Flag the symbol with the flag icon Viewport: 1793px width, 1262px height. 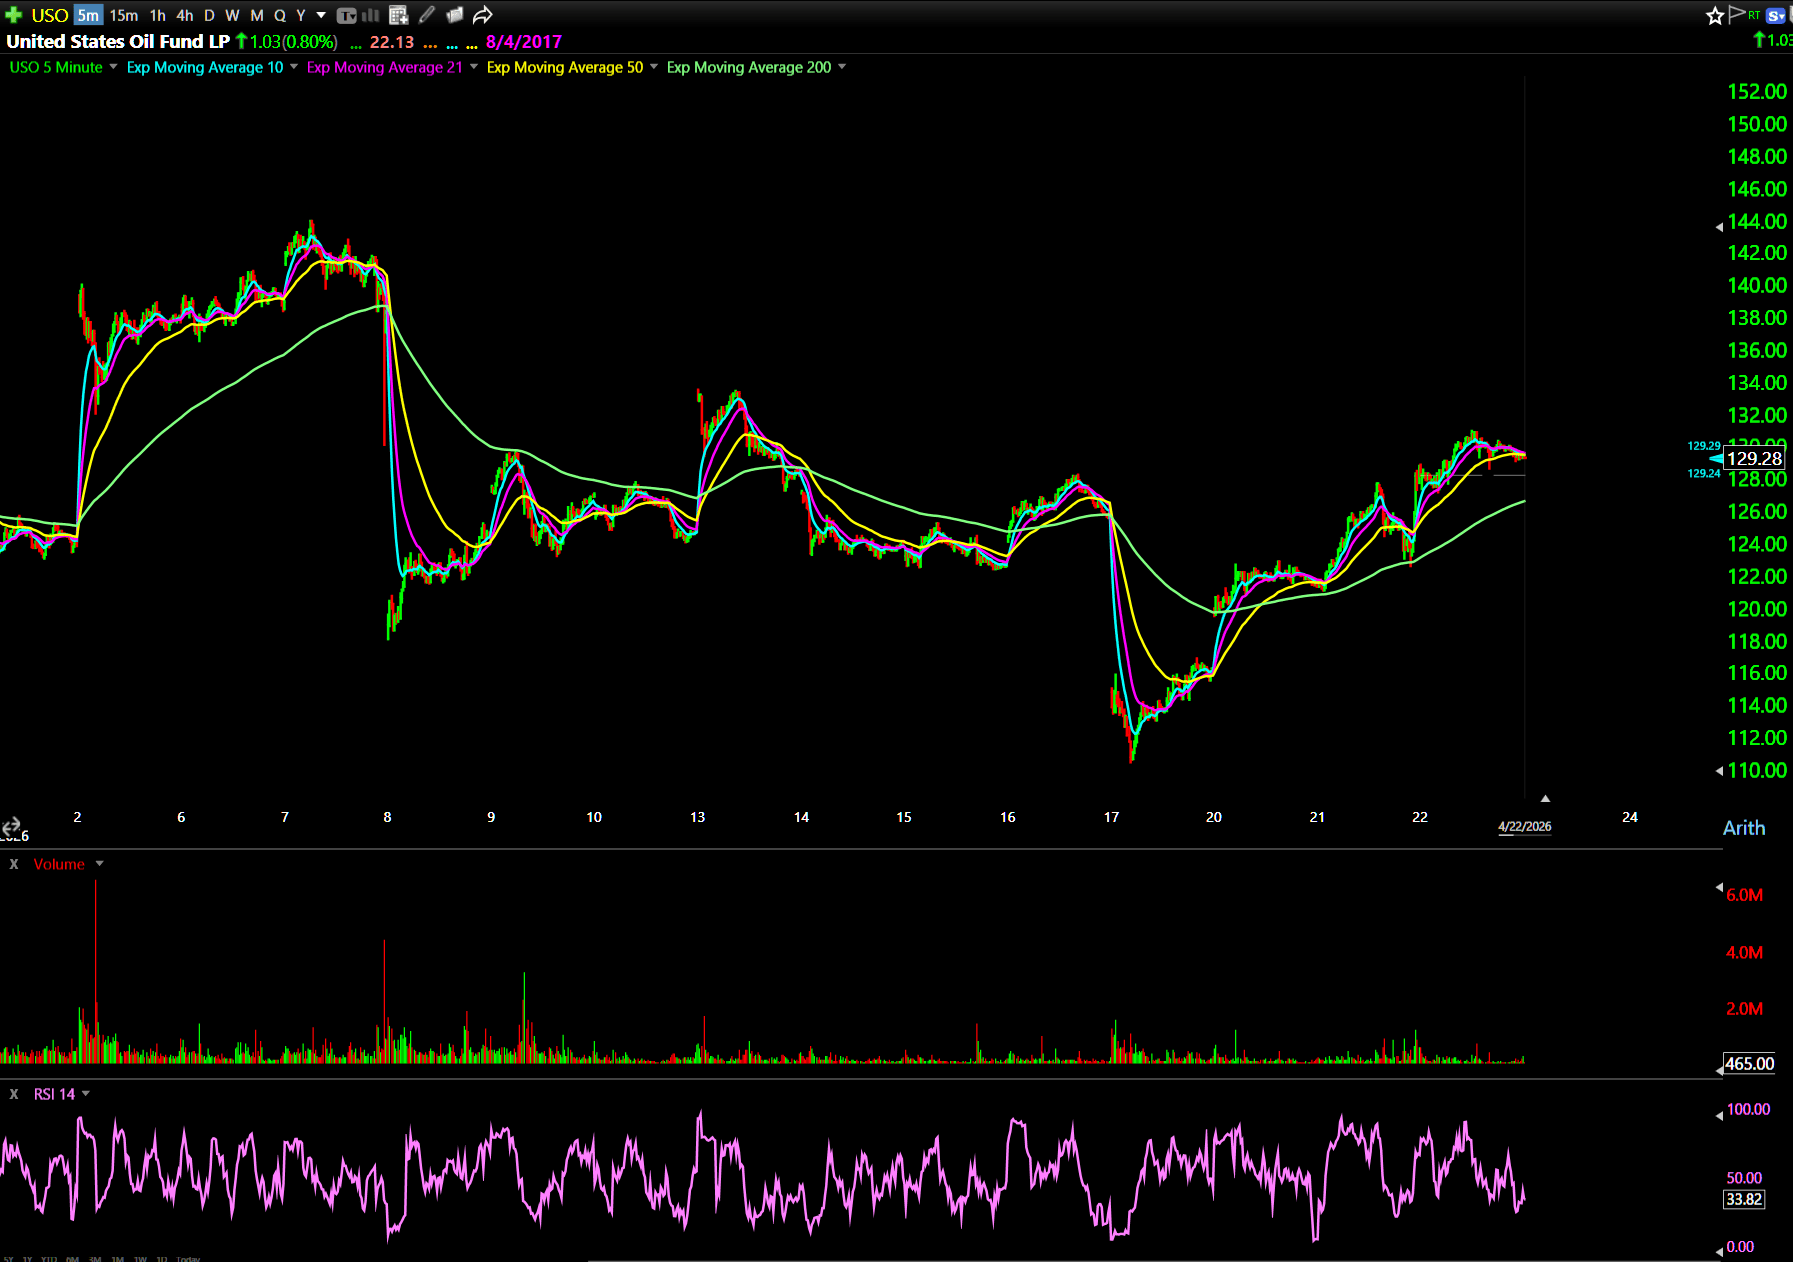[x=1736, y=14]
